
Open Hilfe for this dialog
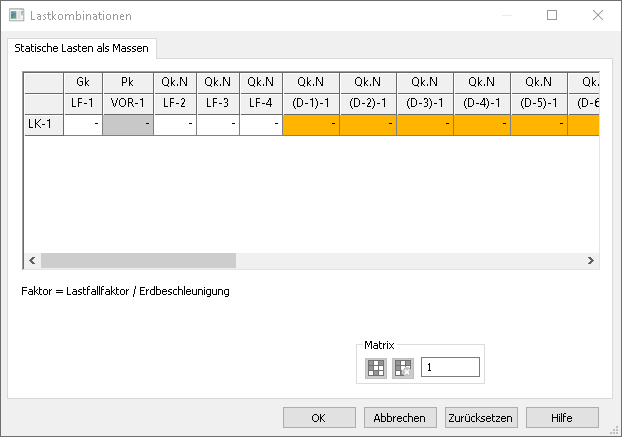tap(562, 418)
